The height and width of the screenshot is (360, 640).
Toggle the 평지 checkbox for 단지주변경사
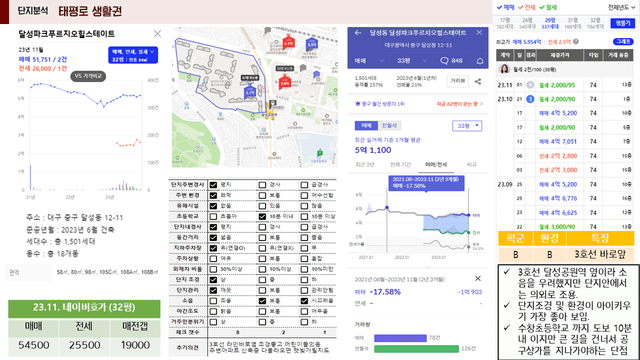[213, 185]
